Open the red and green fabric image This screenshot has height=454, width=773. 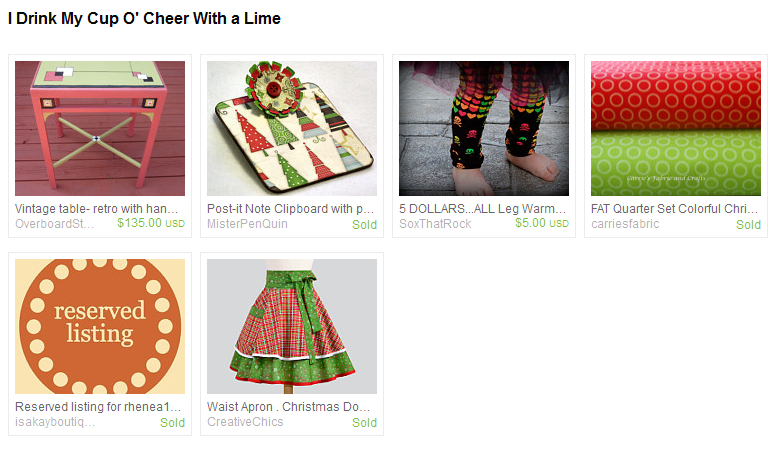(x=676, y=128)
